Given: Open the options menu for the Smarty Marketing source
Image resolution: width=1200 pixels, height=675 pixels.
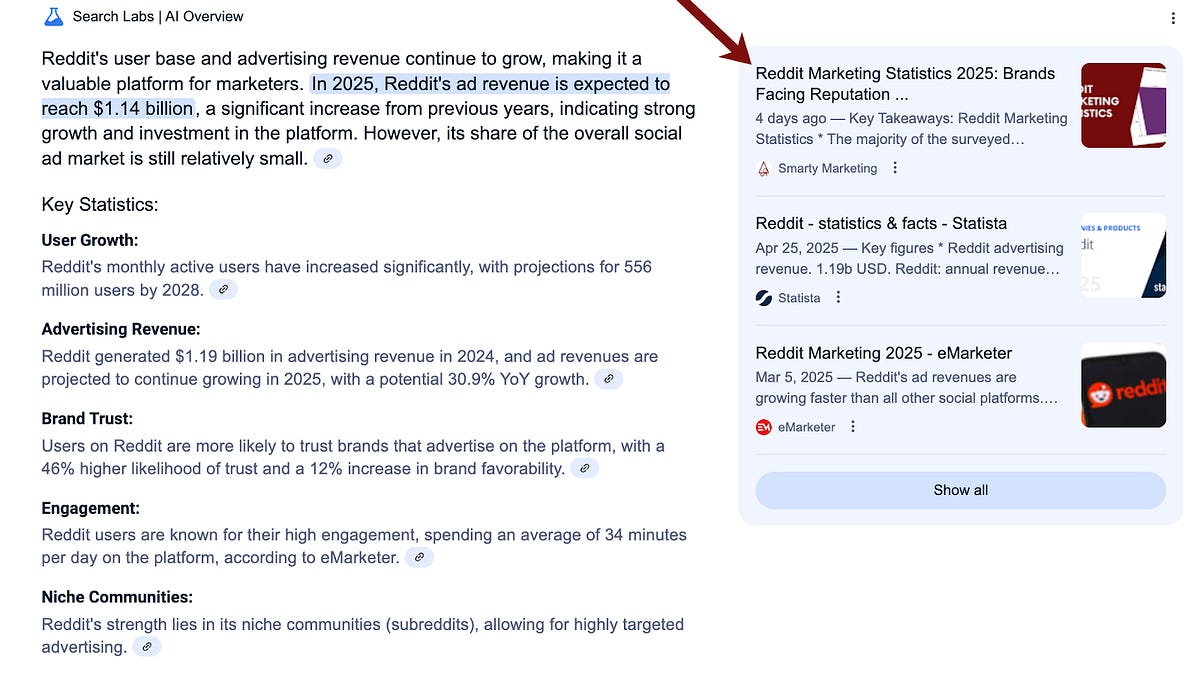Looking at the screenshot, I should (895, 167).
